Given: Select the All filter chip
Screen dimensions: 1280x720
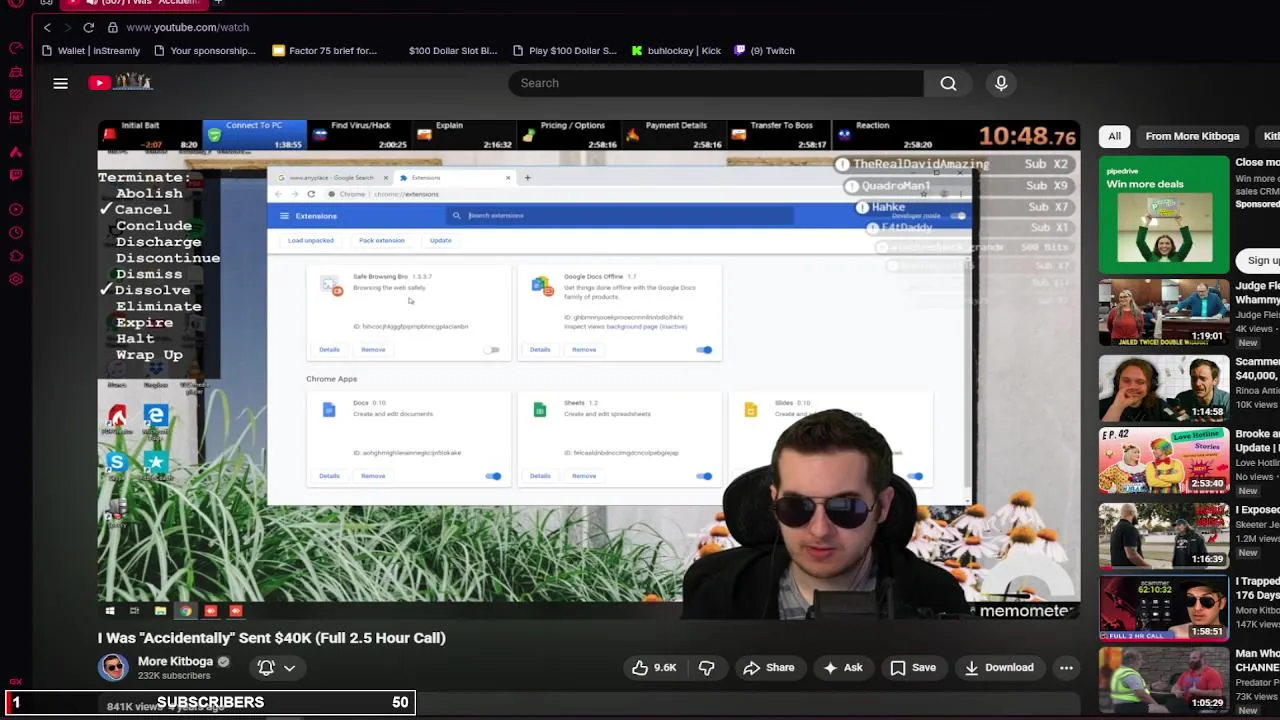Looking at the screenshot, I should [1114, 136].
